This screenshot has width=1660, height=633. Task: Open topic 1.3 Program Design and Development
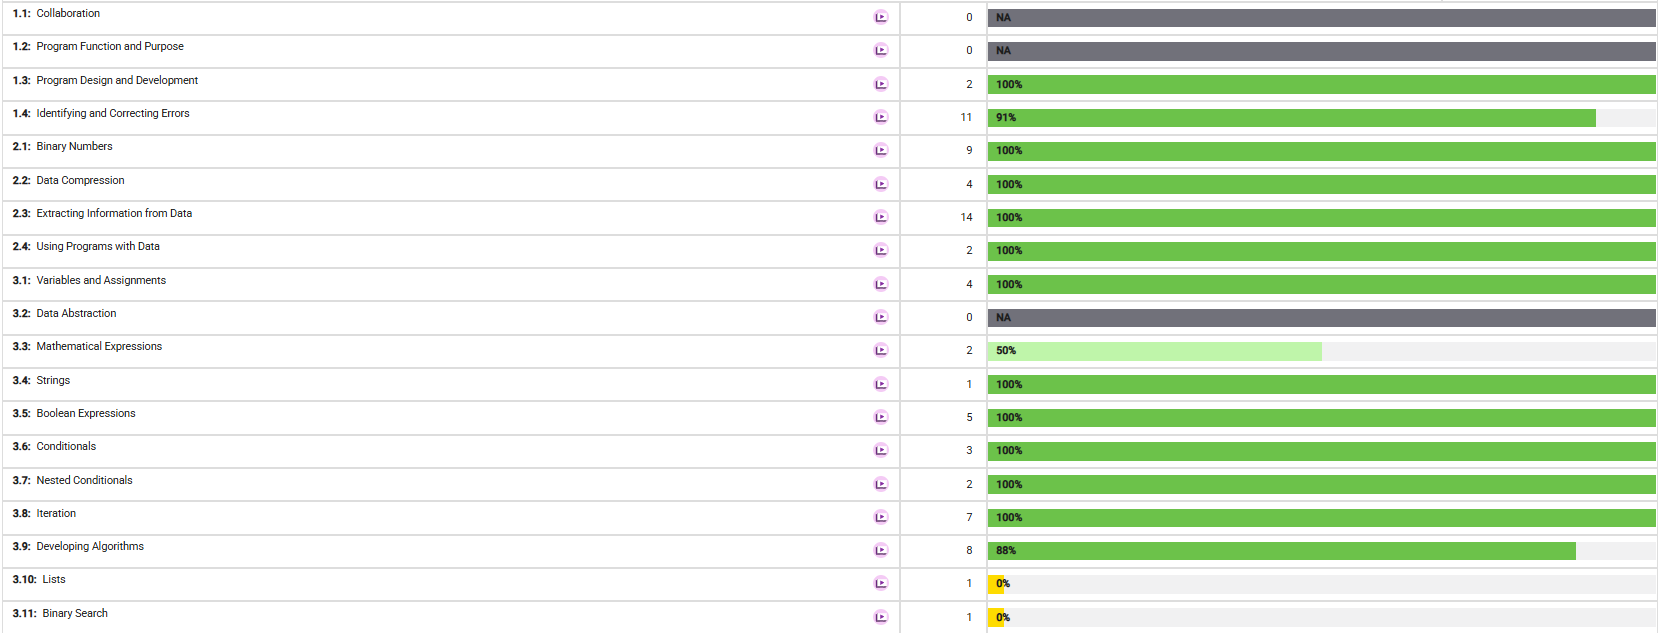coord(105,80)
